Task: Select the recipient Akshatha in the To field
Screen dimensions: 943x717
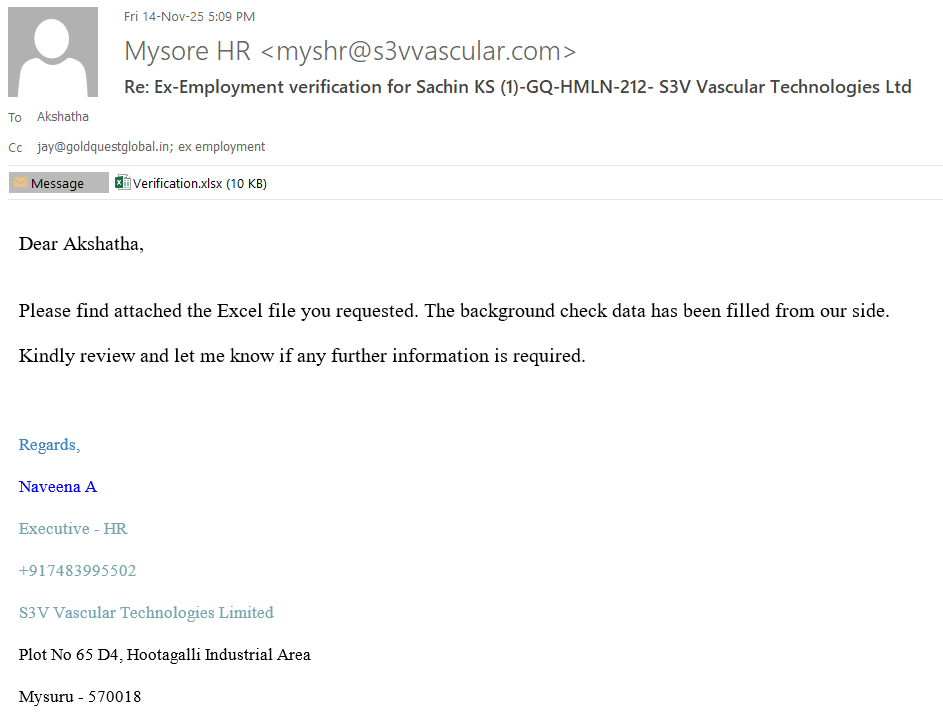Action: tap(62, 117)
